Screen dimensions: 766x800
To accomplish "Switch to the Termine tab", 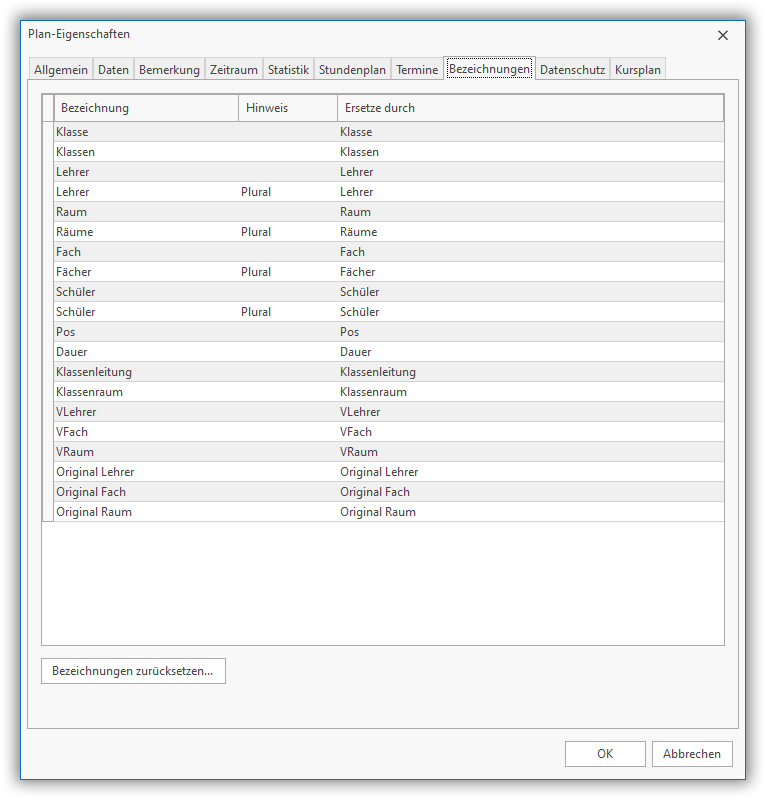I will pyautogui.click(x=417, y=70).
